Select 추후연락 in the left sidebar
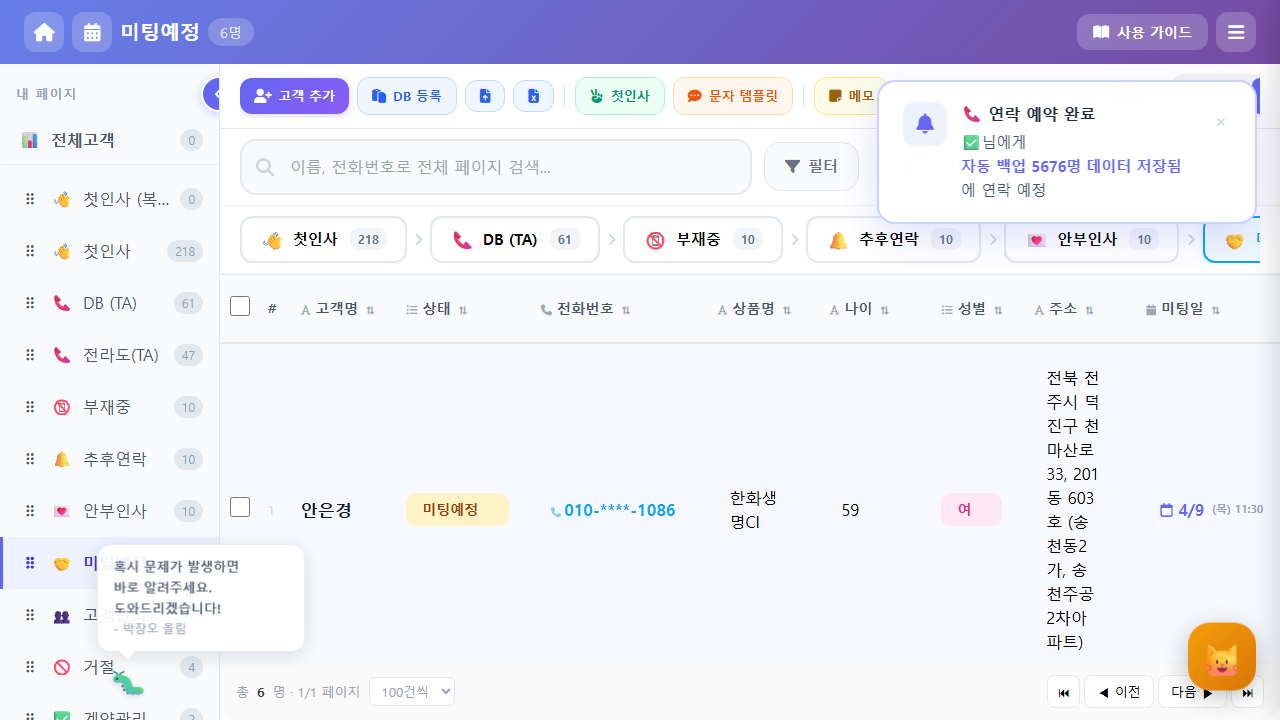The height and width of the screenshot is (720, 1280). 113,459
